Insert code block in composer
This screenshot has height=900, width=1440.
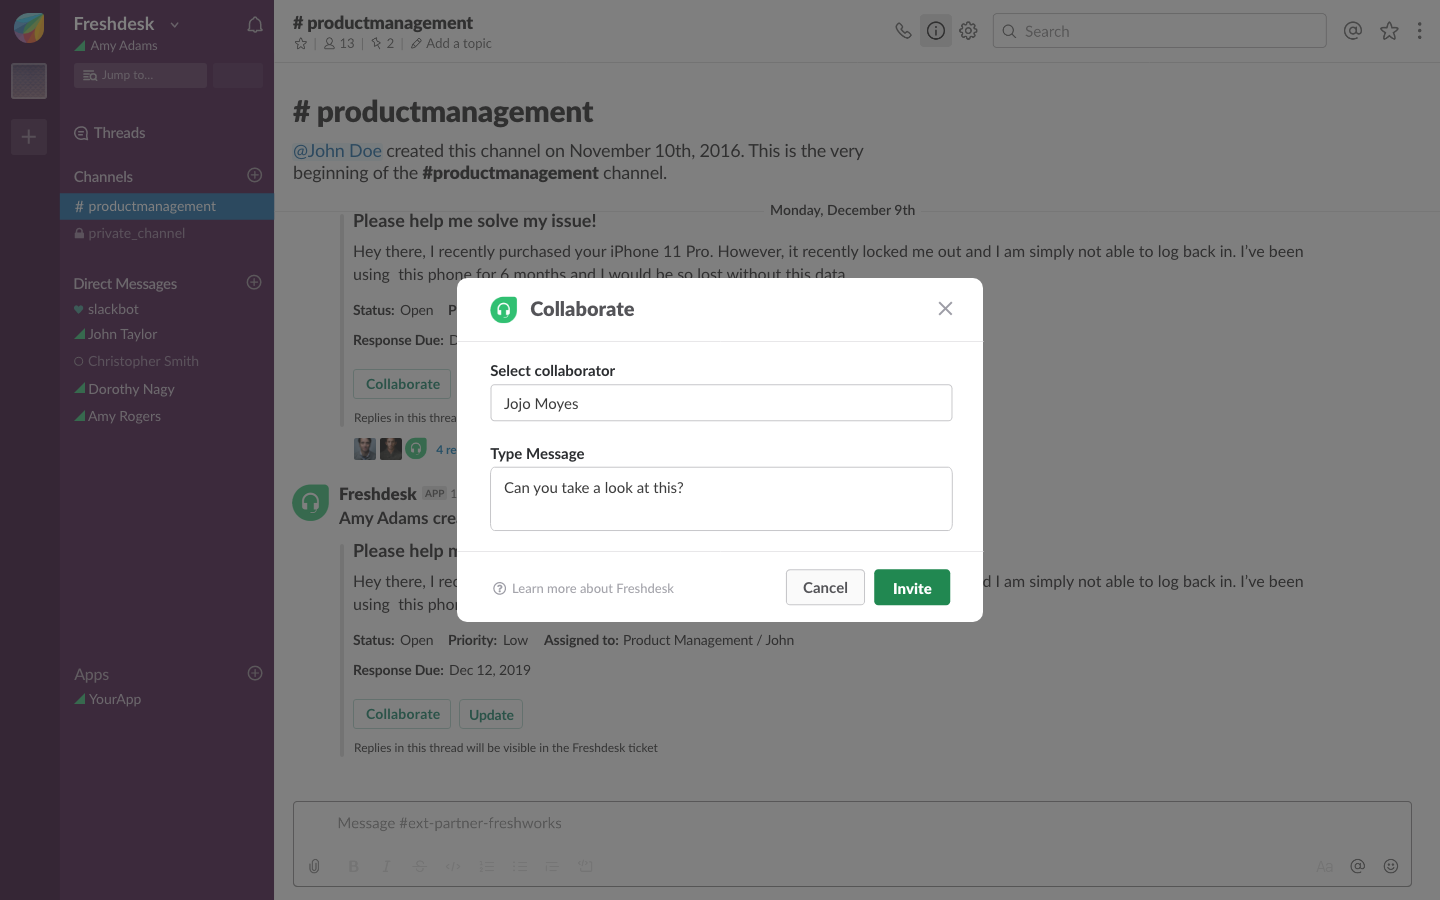coord(585,866)
